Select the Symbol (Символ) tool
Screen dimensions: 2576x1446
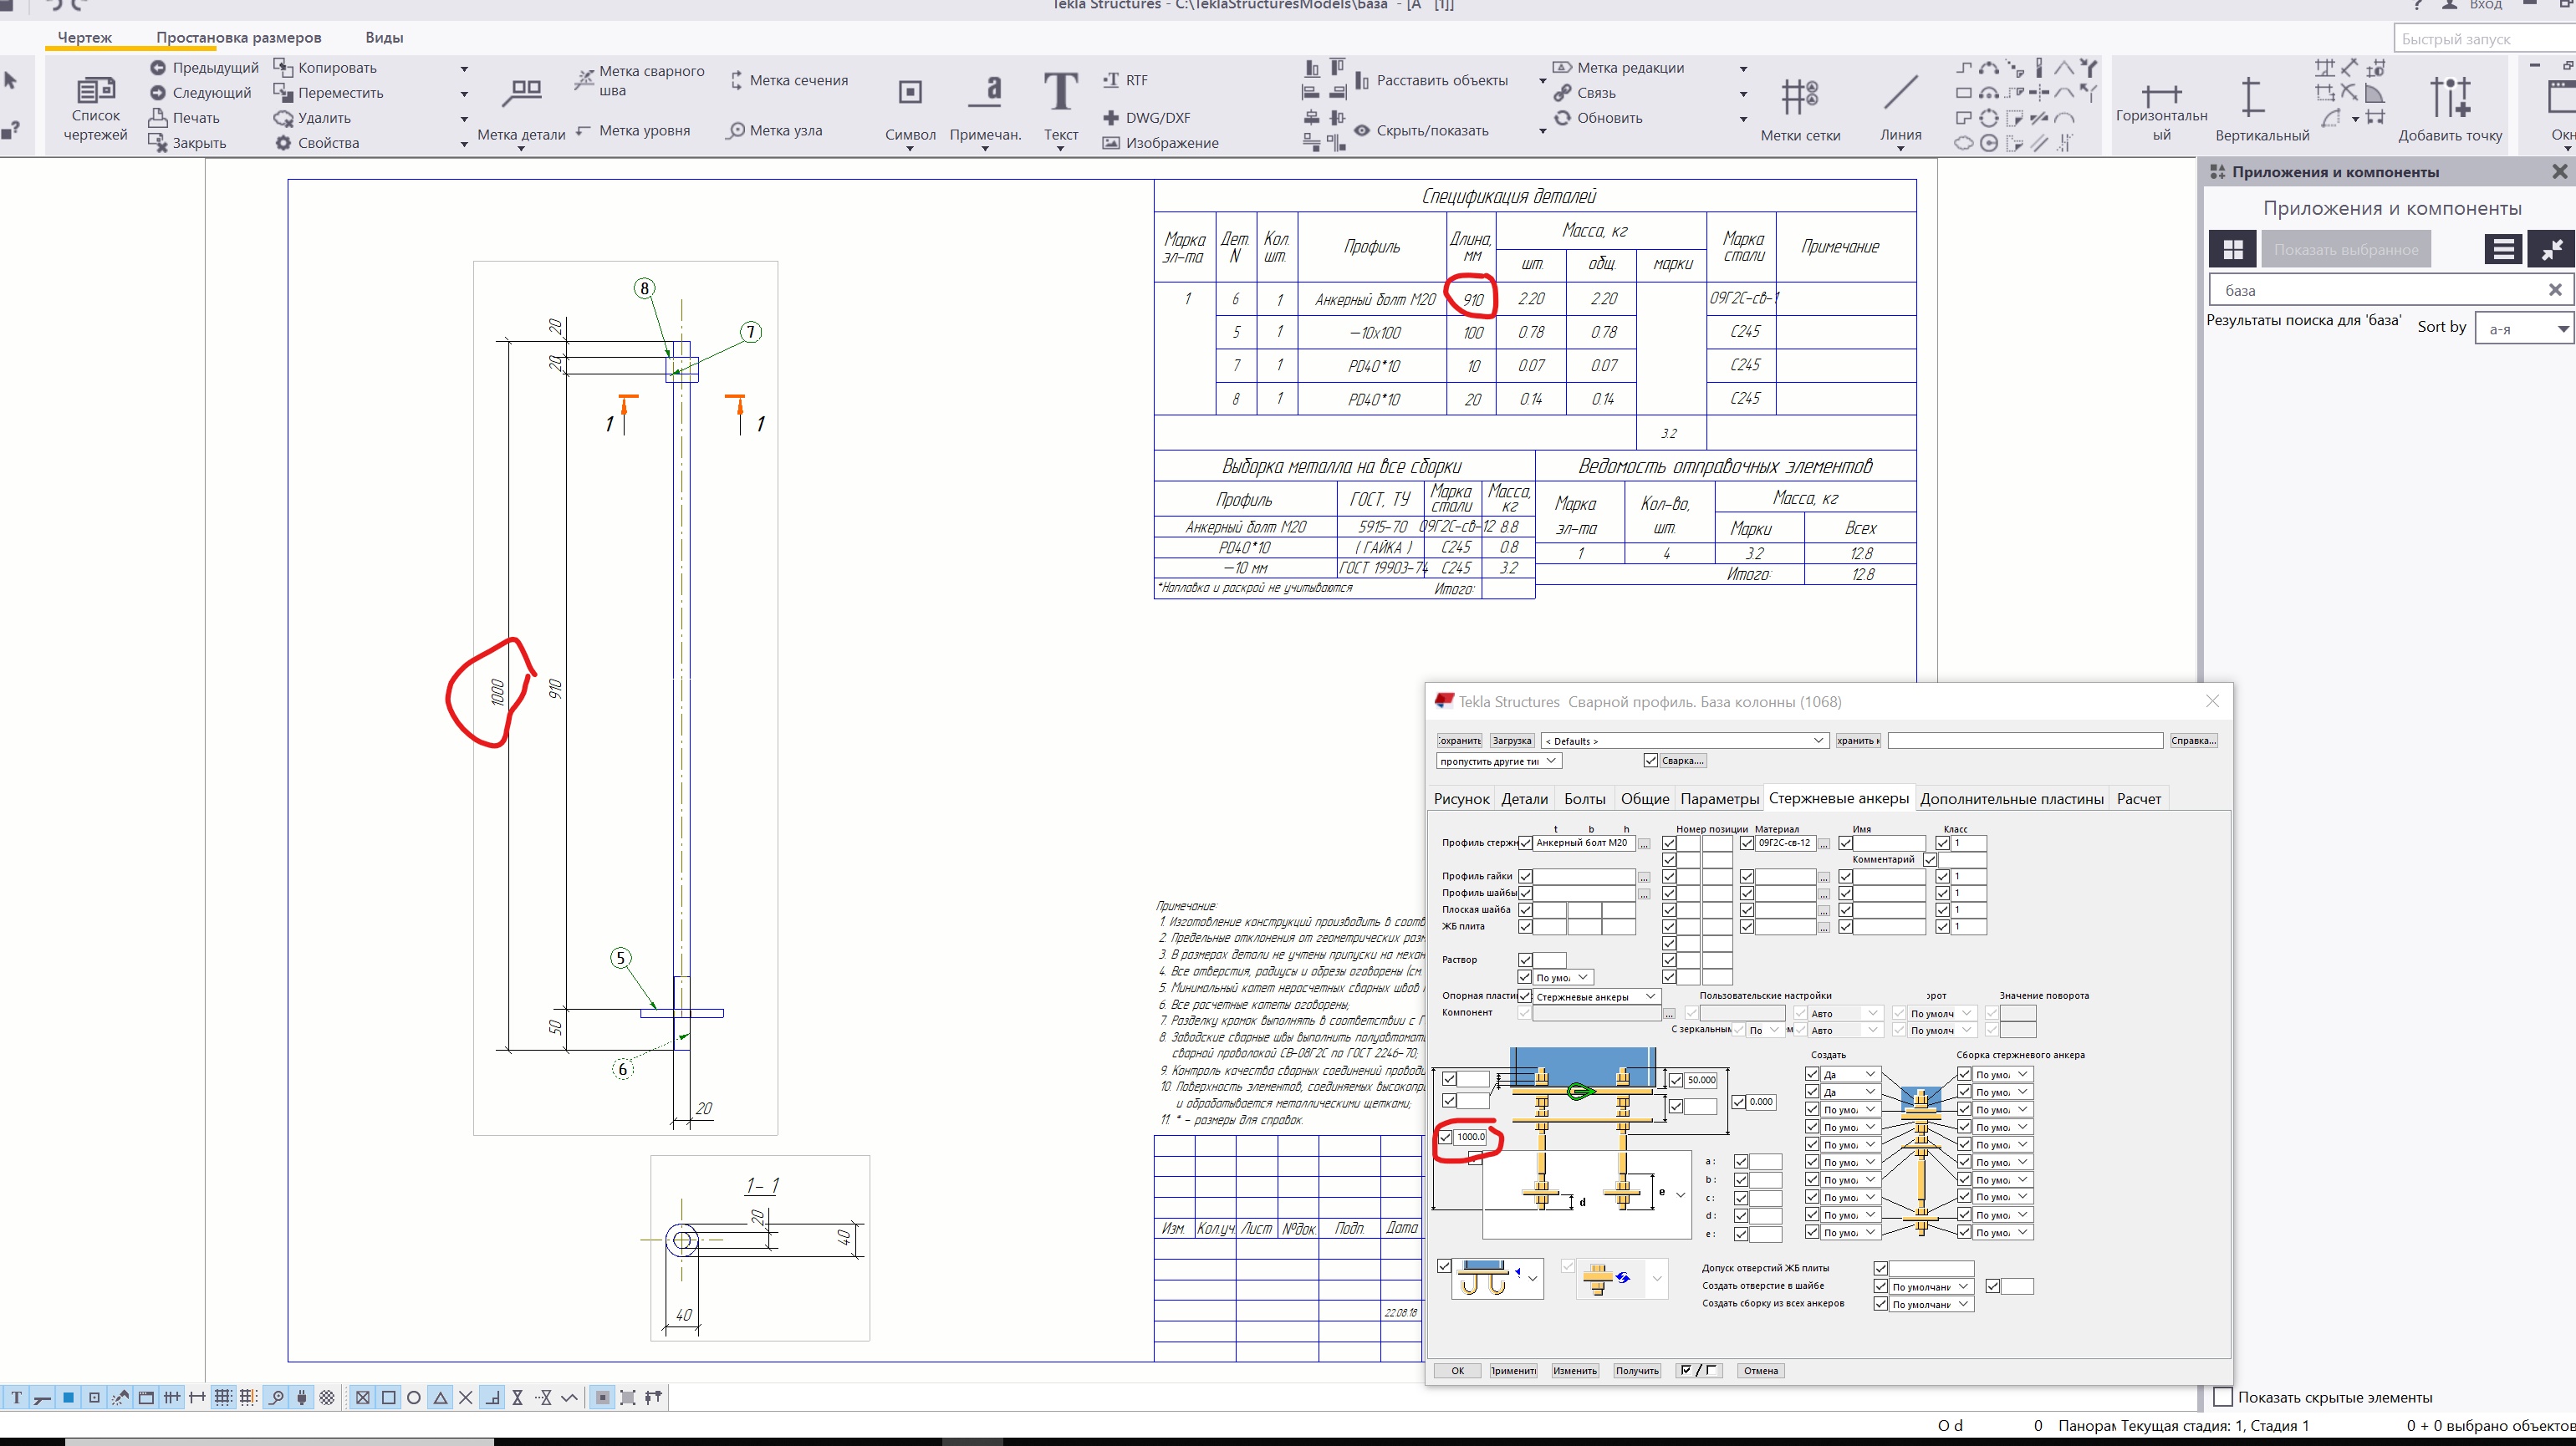point(910,93)
